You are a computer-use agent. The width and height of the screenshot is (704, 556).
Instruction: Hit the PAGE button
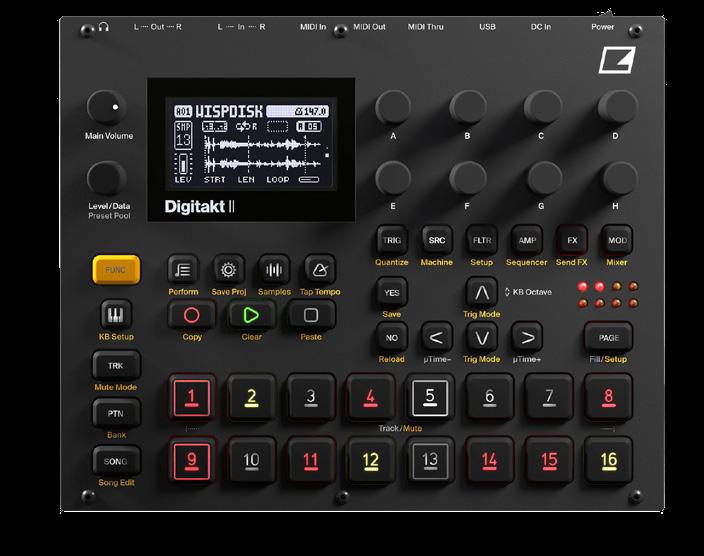point(608,338)
